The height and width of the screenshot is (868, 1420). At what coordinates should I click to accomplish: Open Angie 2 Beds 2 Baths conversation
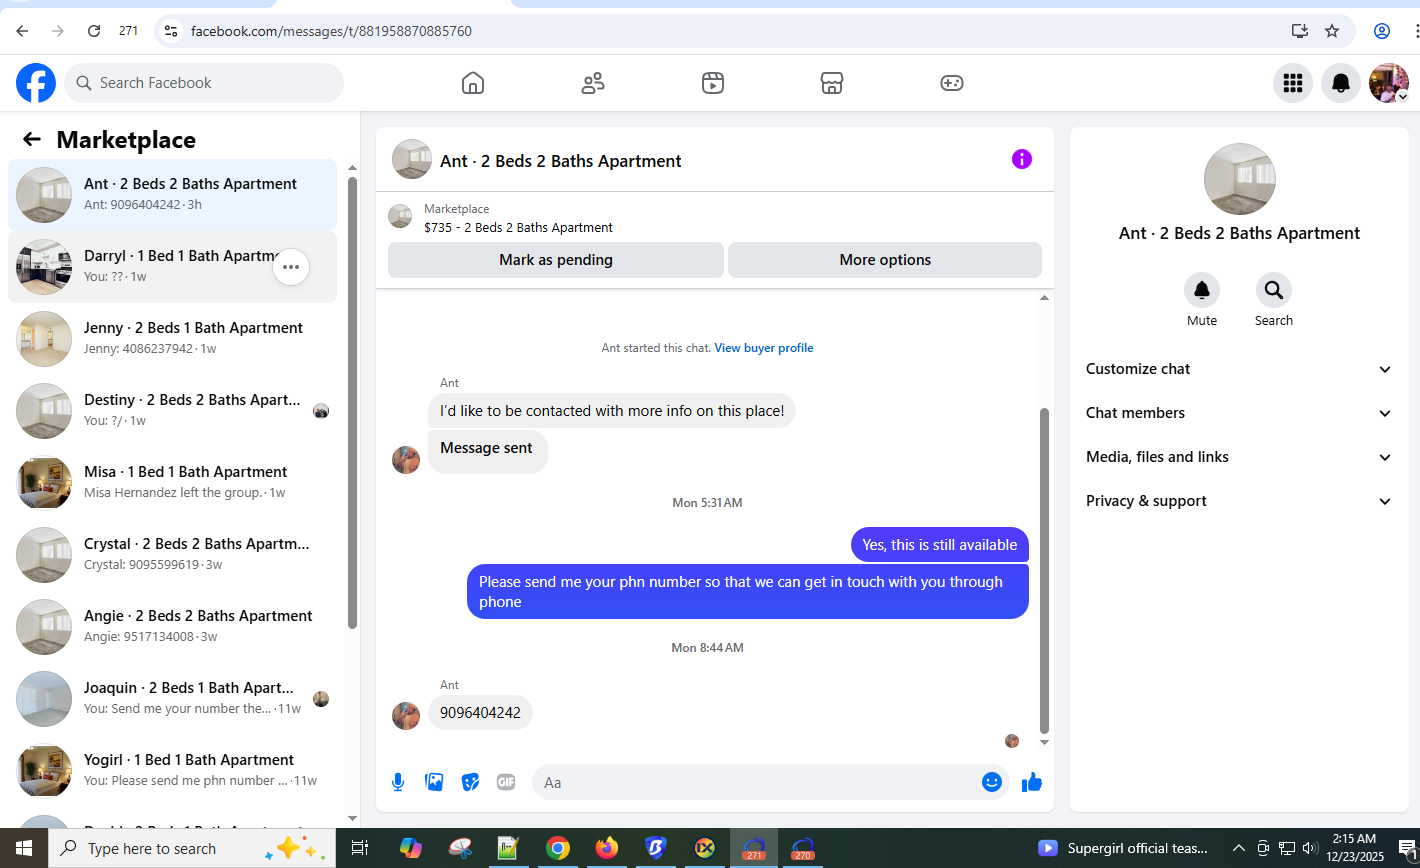tap(172, 627)
